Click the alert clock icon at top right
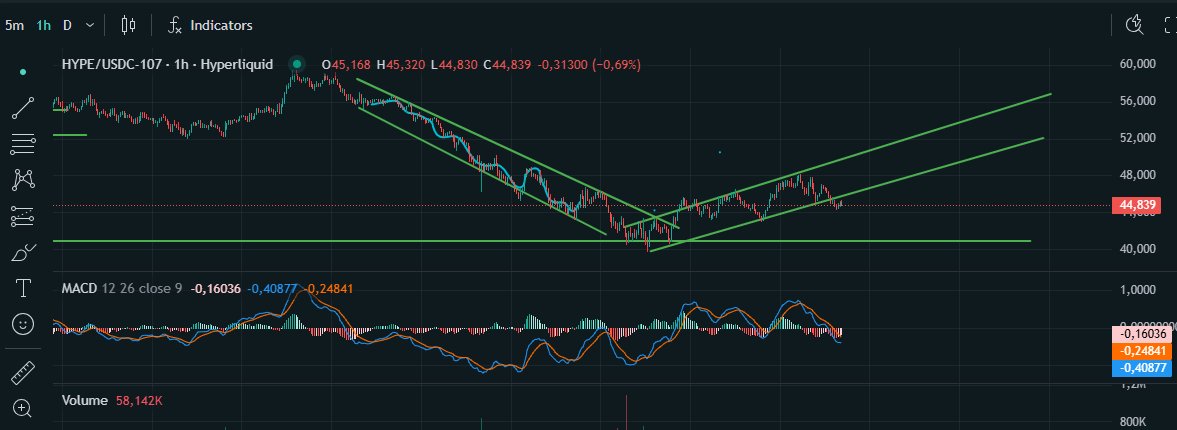Screen dimensions: 1177x430 [x=1134, y=25]
